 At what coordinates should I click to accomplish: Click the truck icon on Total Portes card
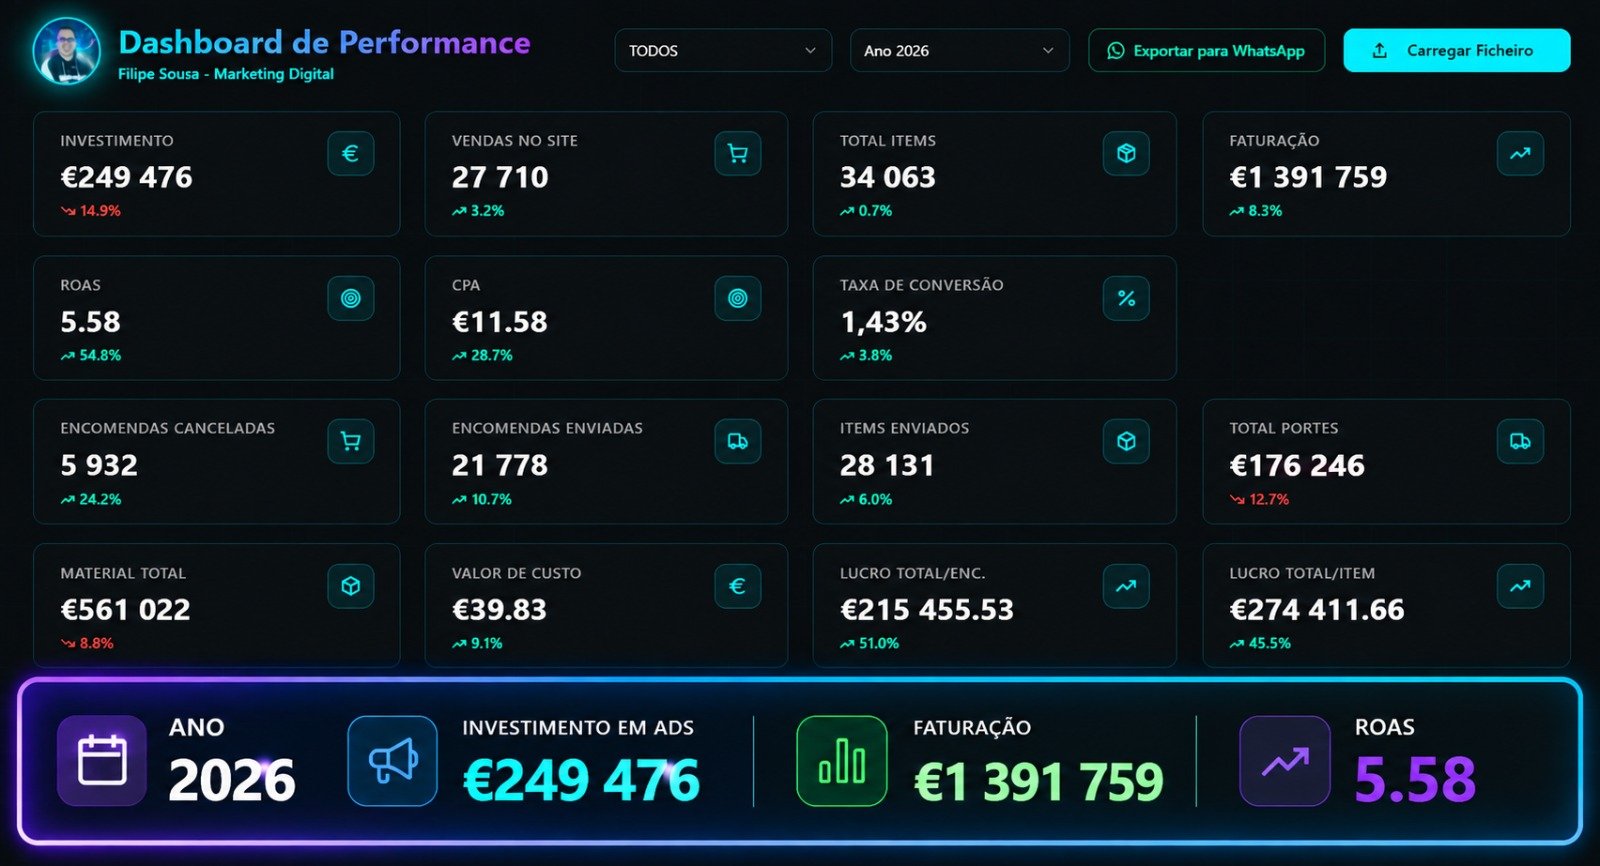[1520, 441]
